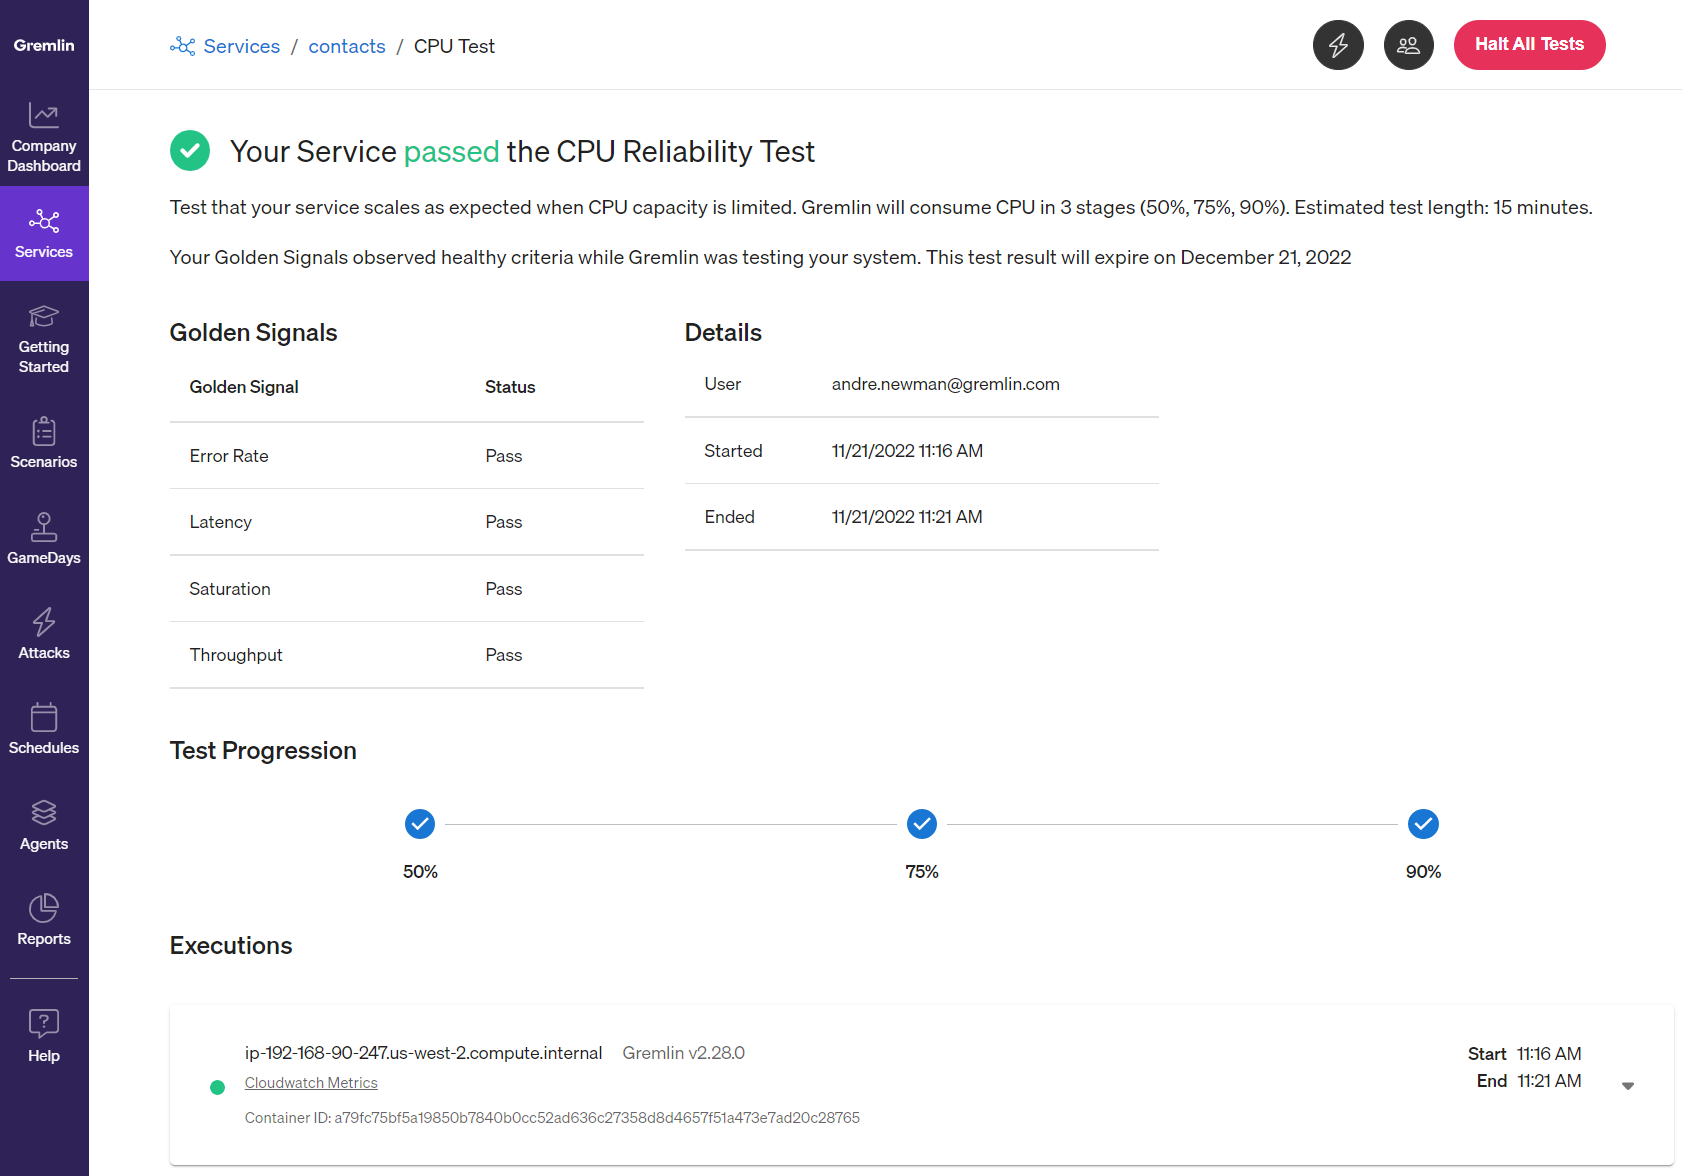Open Schedules from the sidebar
Screen dimensions: 1682x1176
tap(44, 729)
